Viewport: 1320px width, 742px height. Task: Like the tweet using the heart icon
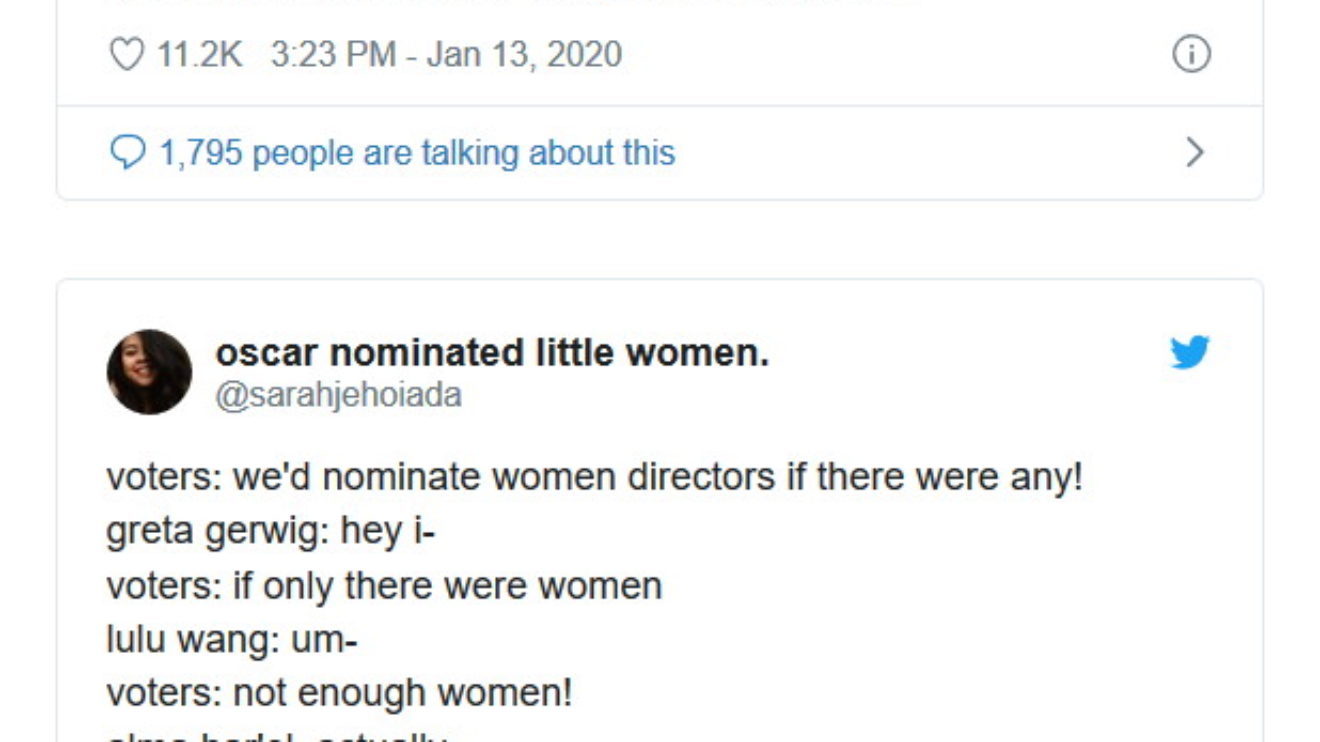pyautogui.click(x=126, y=54)
